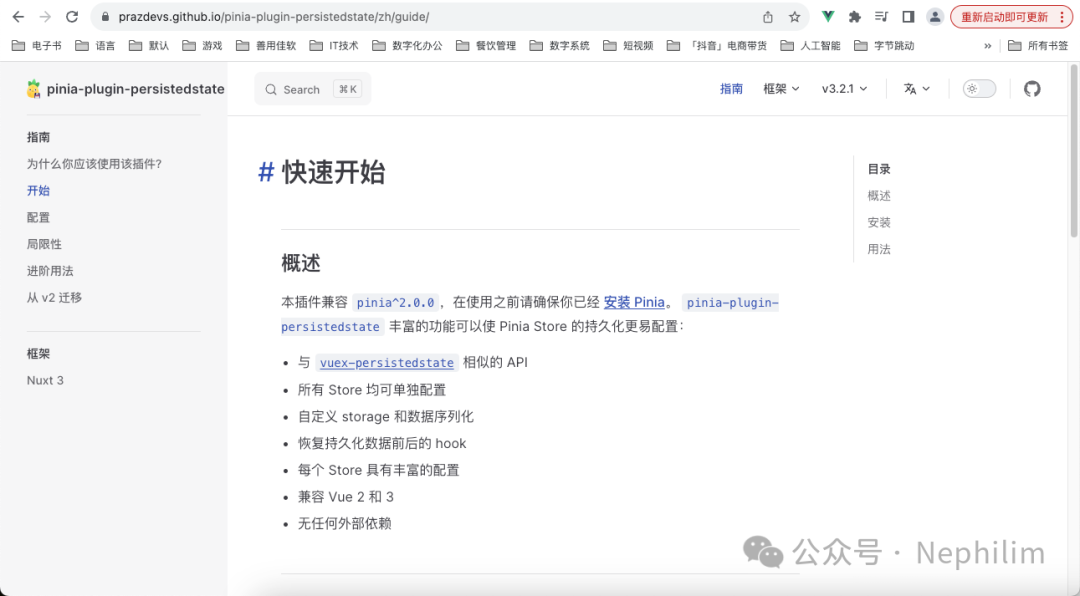This screenshot has width=1080, height=596.
Task: Open the 电子书 bookmark folder
Action: tap(37, 45)
